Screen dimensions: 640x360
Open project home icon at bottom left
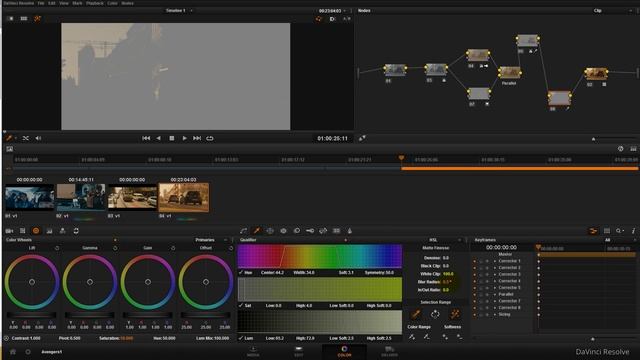pyautogui.click(x=13, y=351)
